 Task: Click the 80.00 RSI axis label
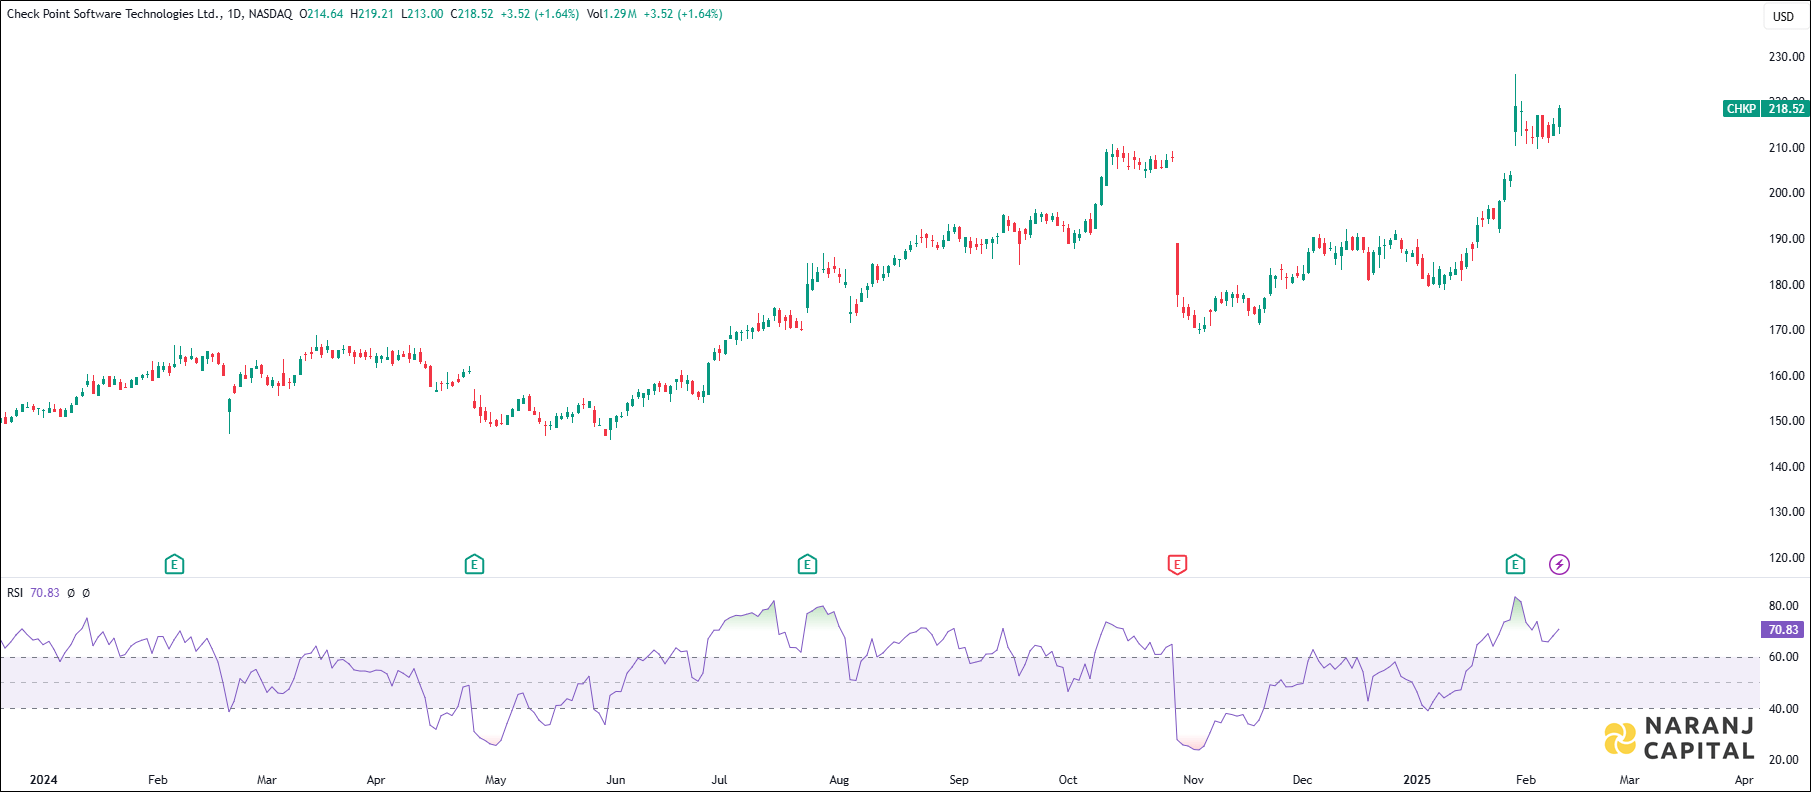click(1784, 606)
